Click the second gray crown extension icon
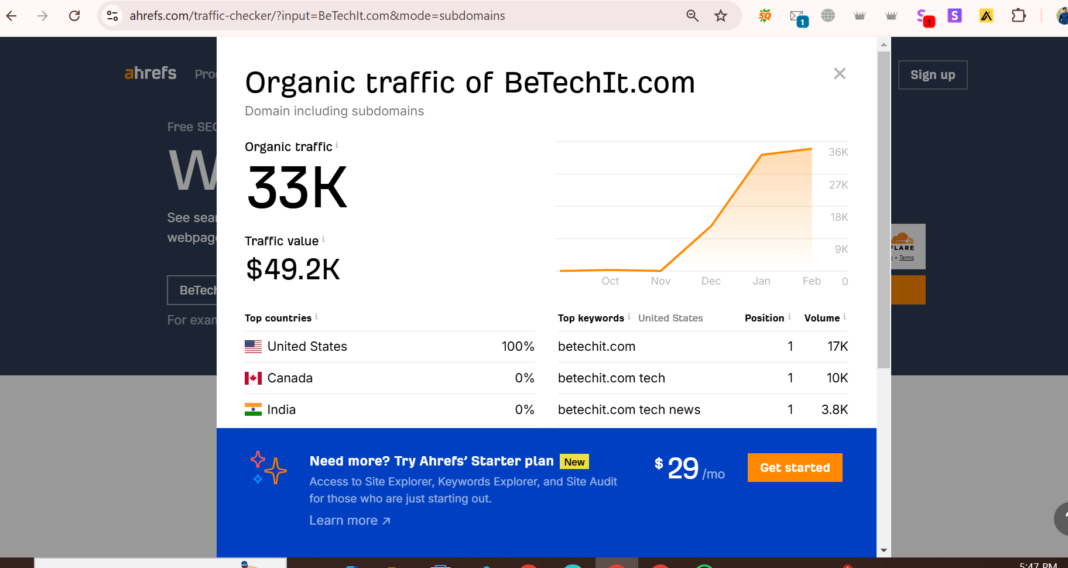Image resolution: width=1068 pixels, height=568 pixels. 891,16
